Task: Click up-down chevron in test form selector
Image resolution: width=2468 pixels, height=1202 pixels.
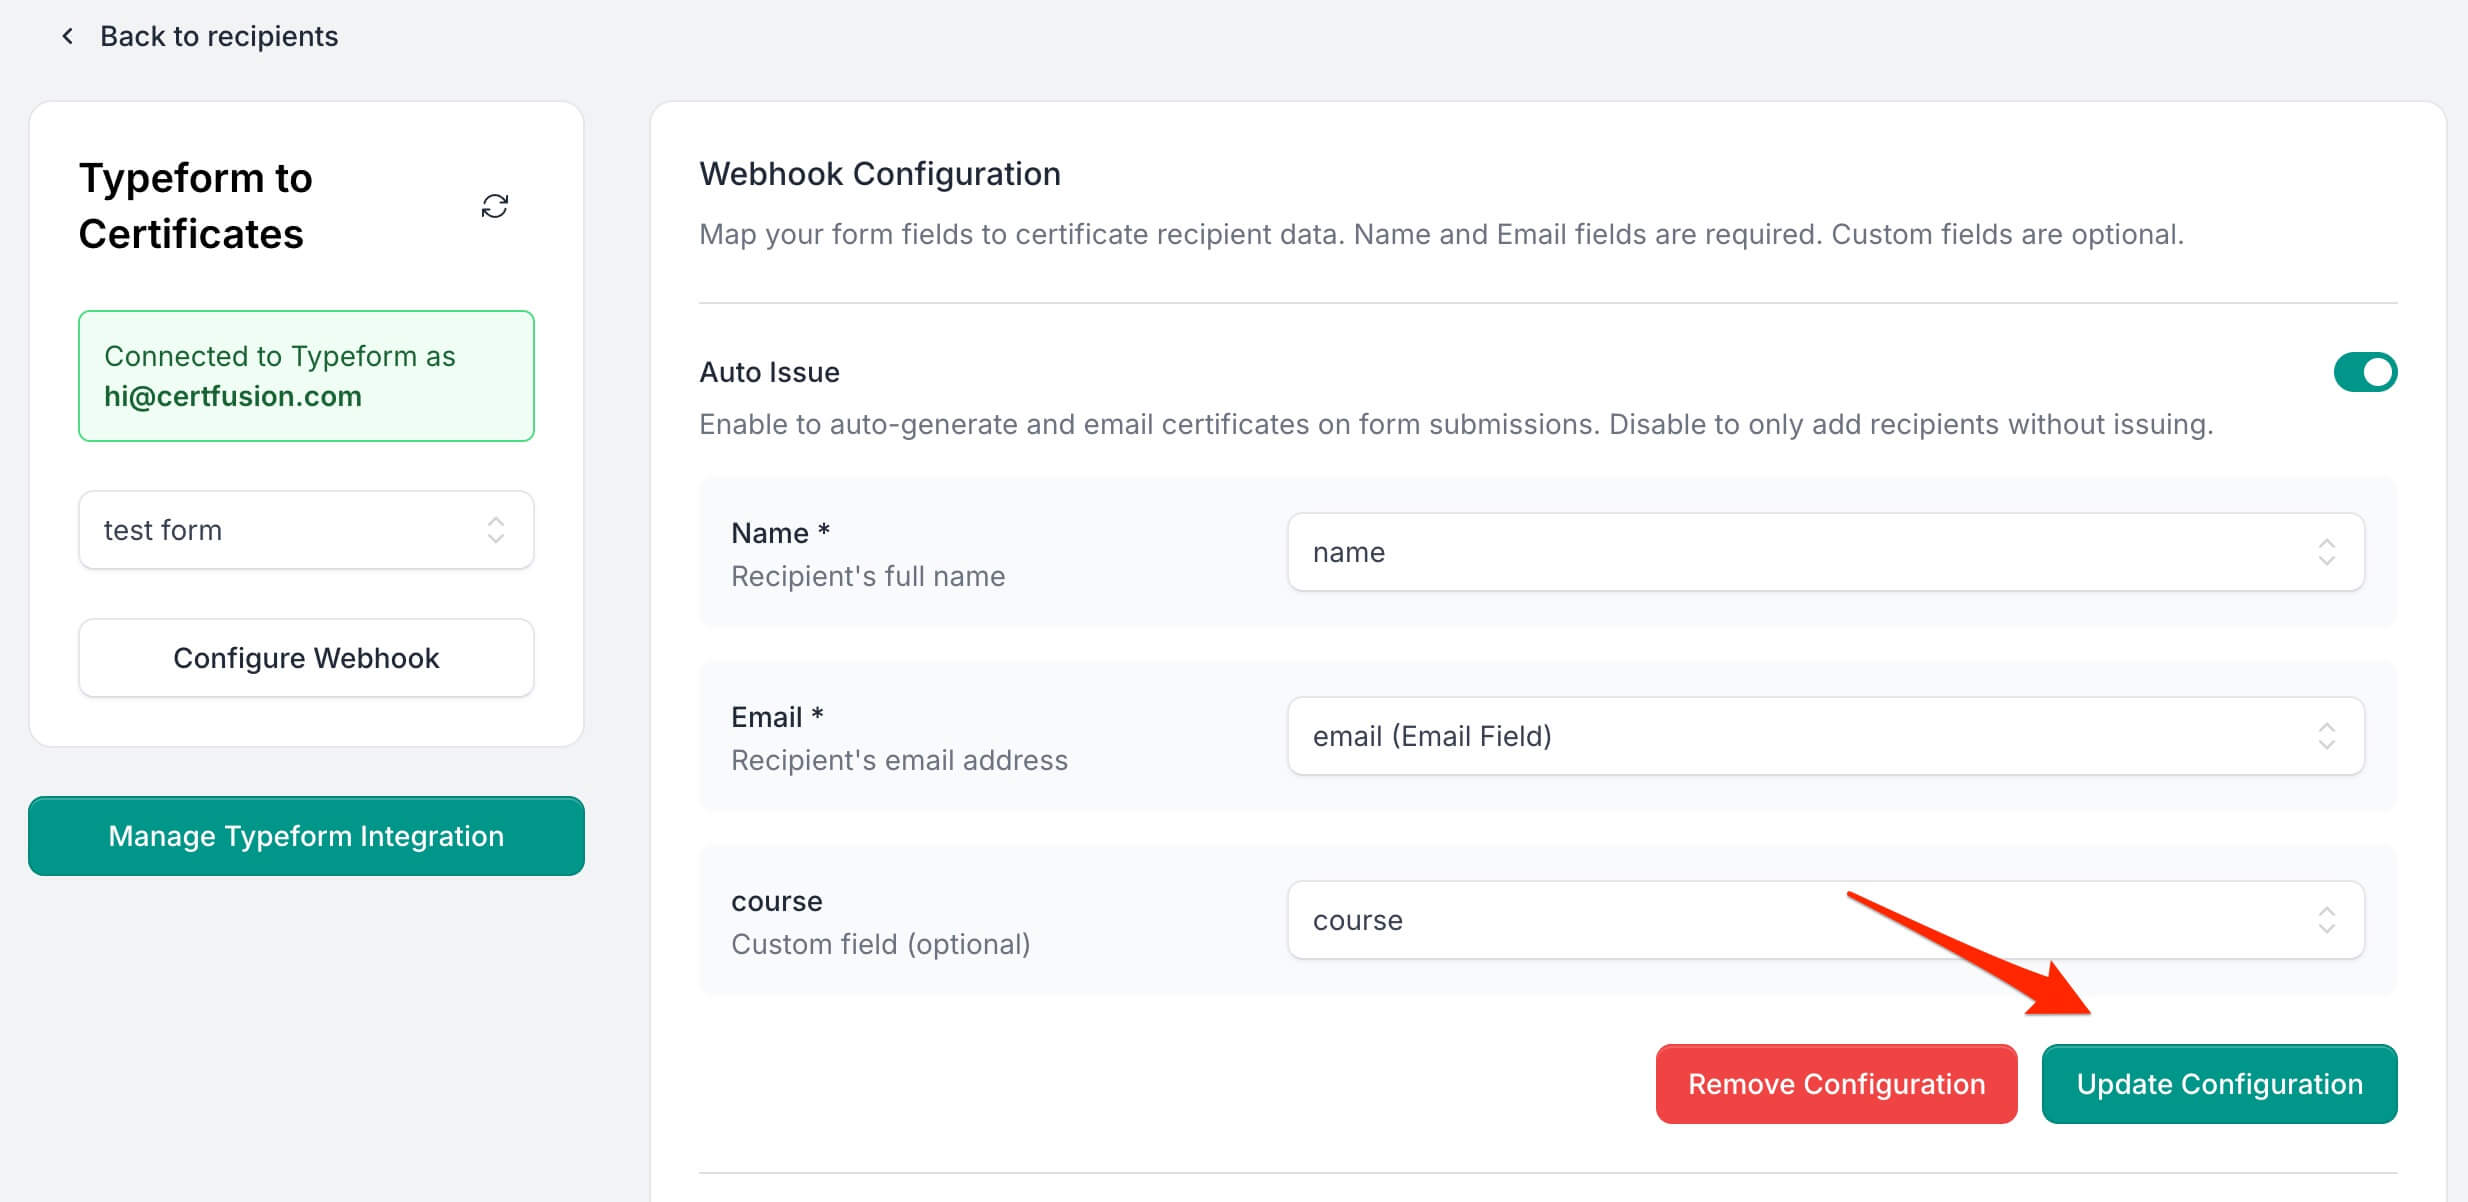Action: tap(495, 530)
